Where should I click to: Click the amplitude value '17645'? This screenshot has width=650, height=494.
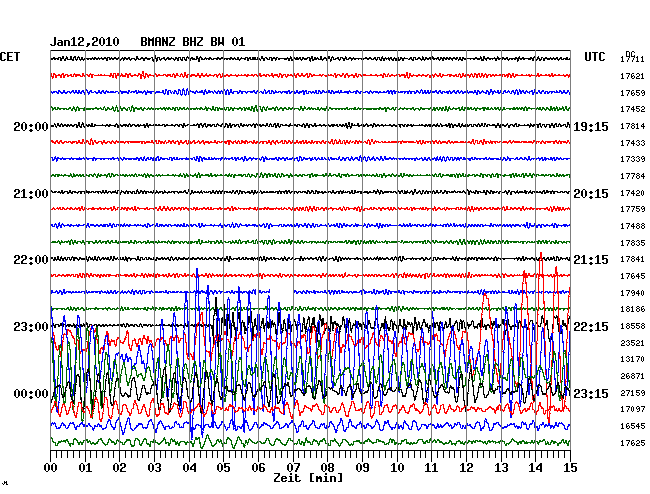pos(633,276)
